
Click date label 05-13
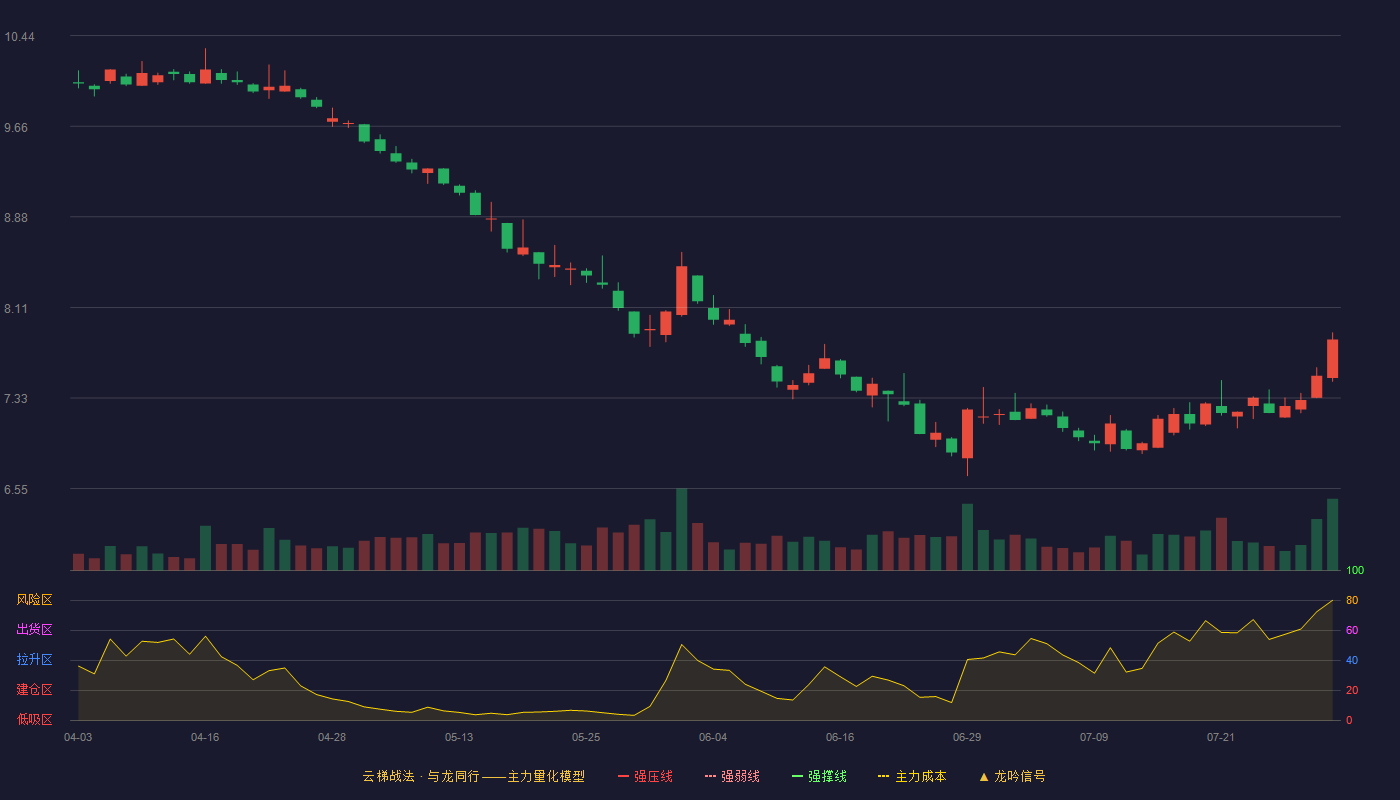(x=459, y=737)
